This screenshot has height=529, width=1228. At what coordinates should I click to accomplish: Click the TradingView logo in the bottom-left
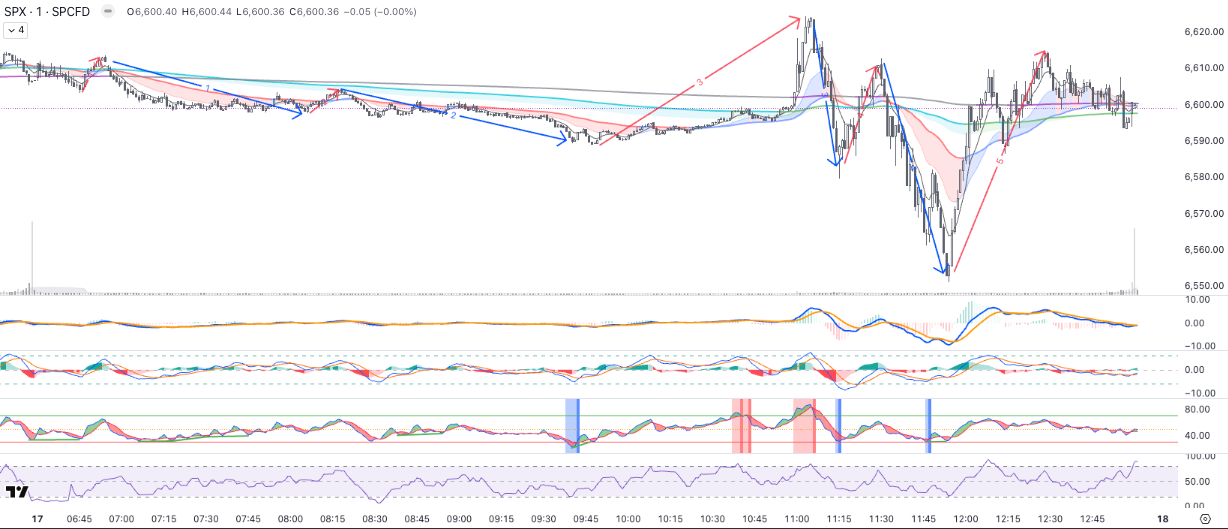click(17, 492)
